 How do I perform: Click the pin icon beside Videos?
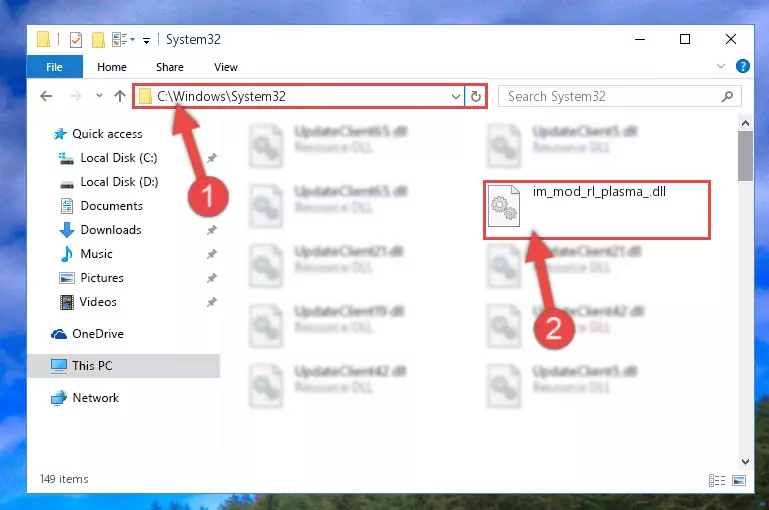coord(211,302)
